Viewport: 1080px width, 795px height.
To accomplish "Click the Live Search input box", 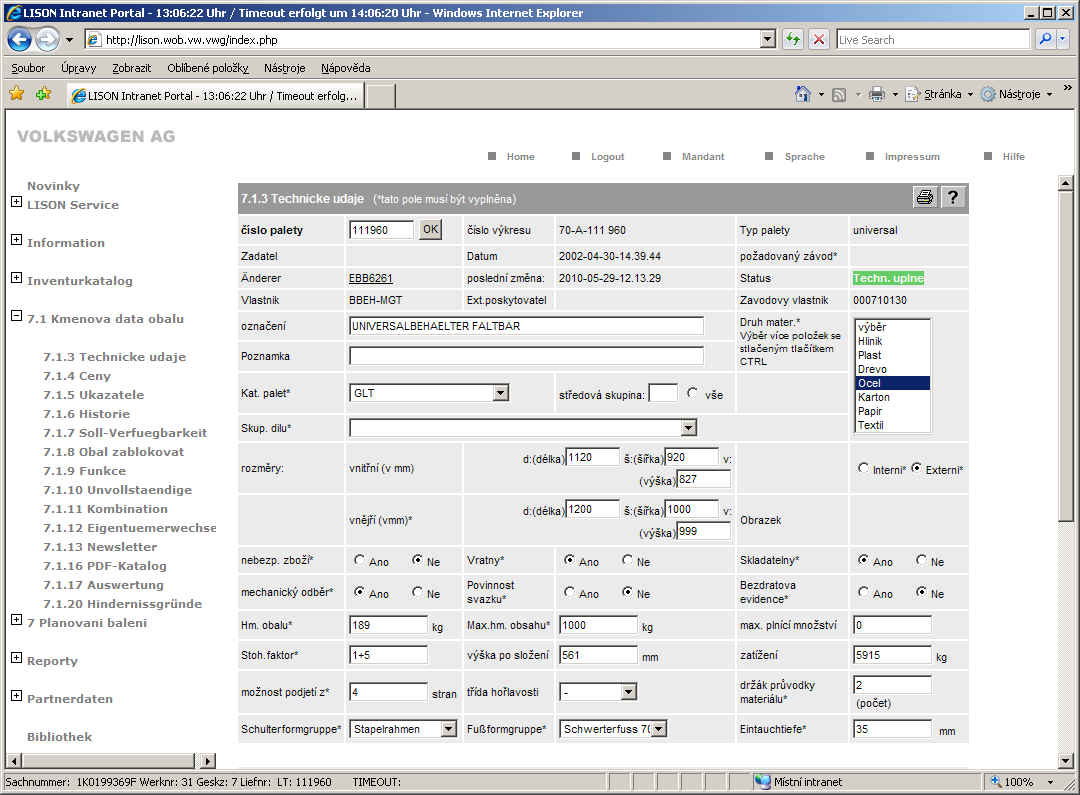I will click(933, 39).
